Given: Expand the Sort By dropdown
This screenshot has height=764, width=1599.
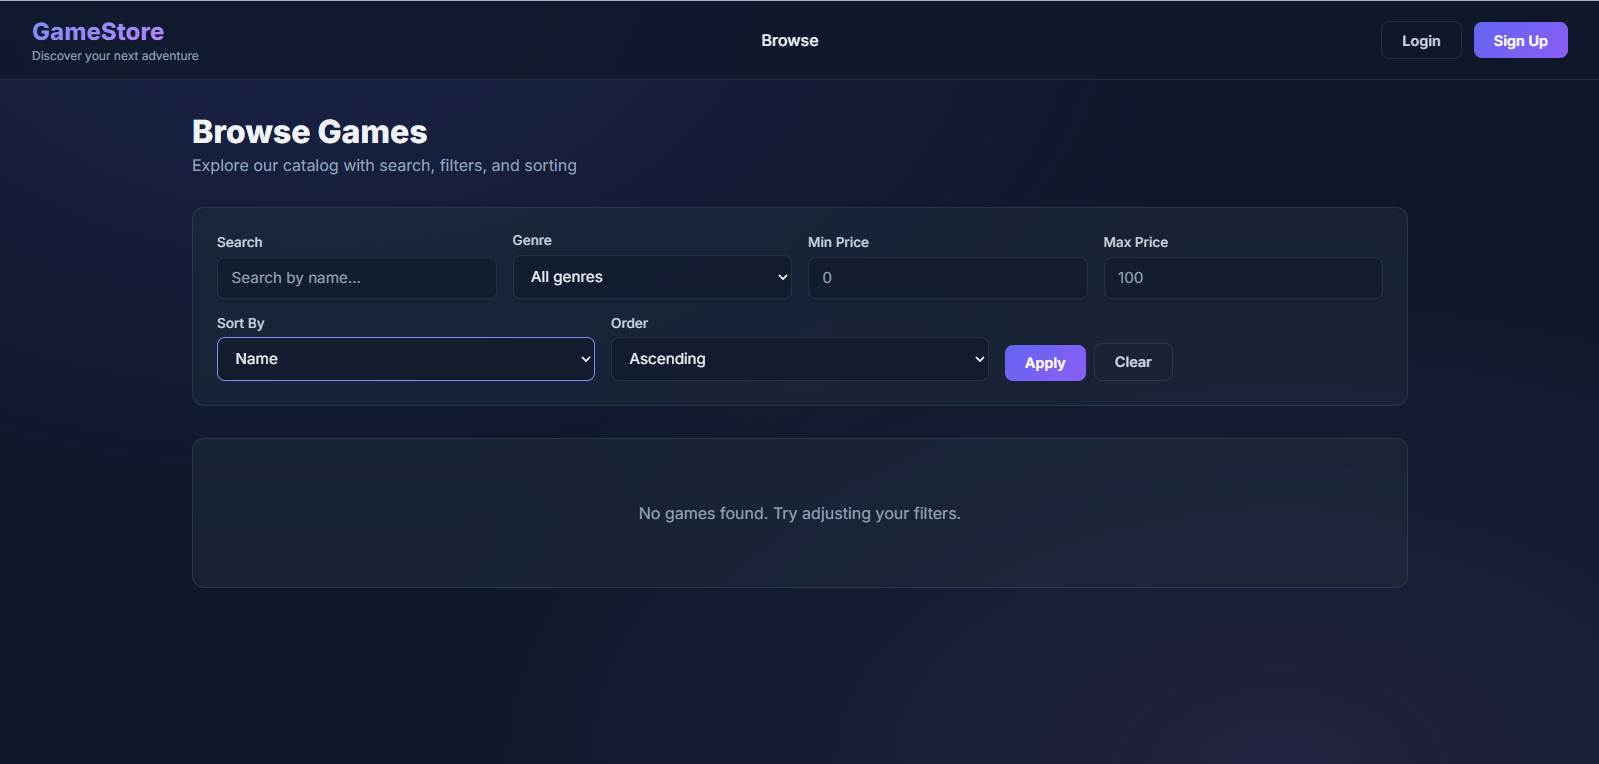Looking at the screenshot, I should (406, 359).
